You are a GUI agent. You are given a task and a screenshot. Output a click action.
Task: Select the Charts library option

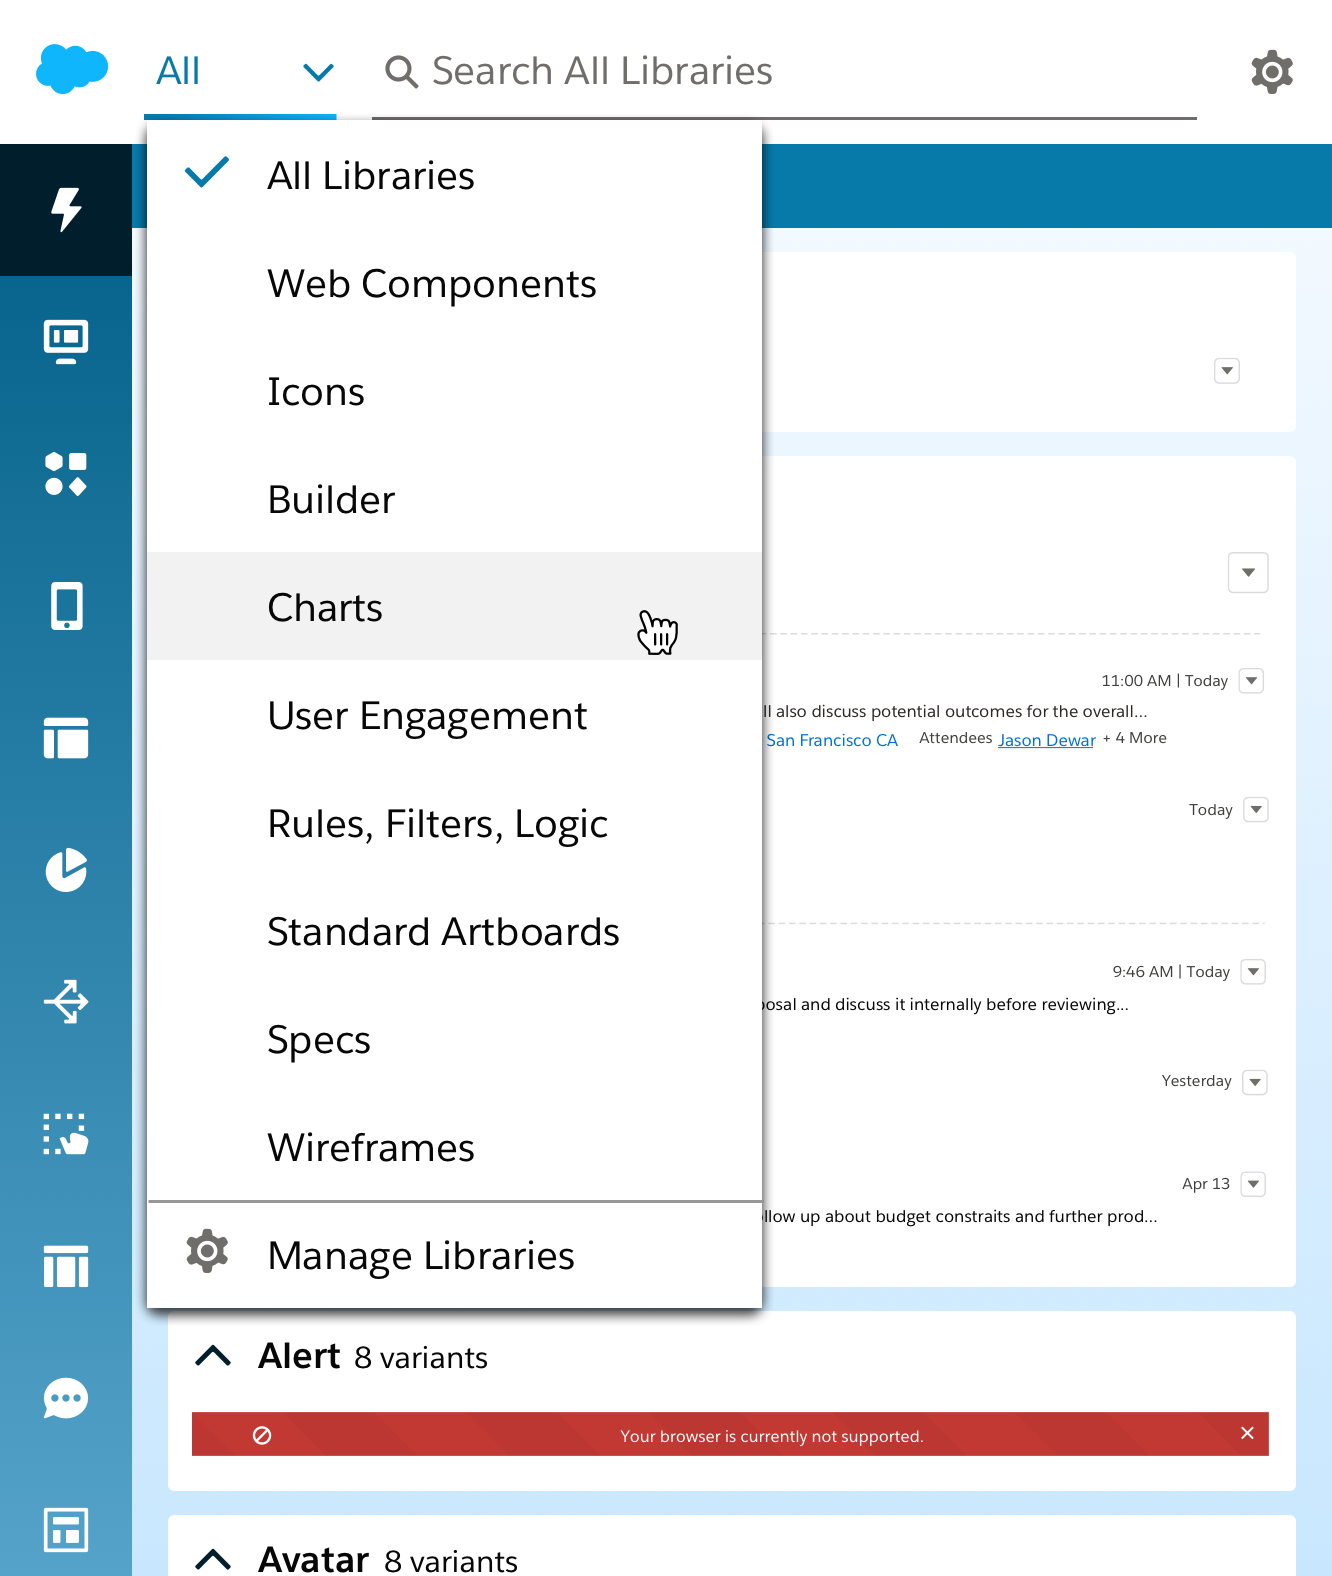point(454,606)
